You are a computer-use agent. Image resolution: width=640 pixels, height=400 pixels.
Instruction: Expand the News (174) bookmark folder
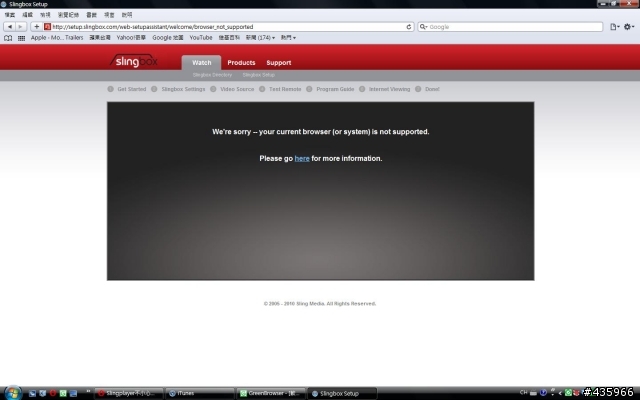pyautogui.click(x=260, y=38)
